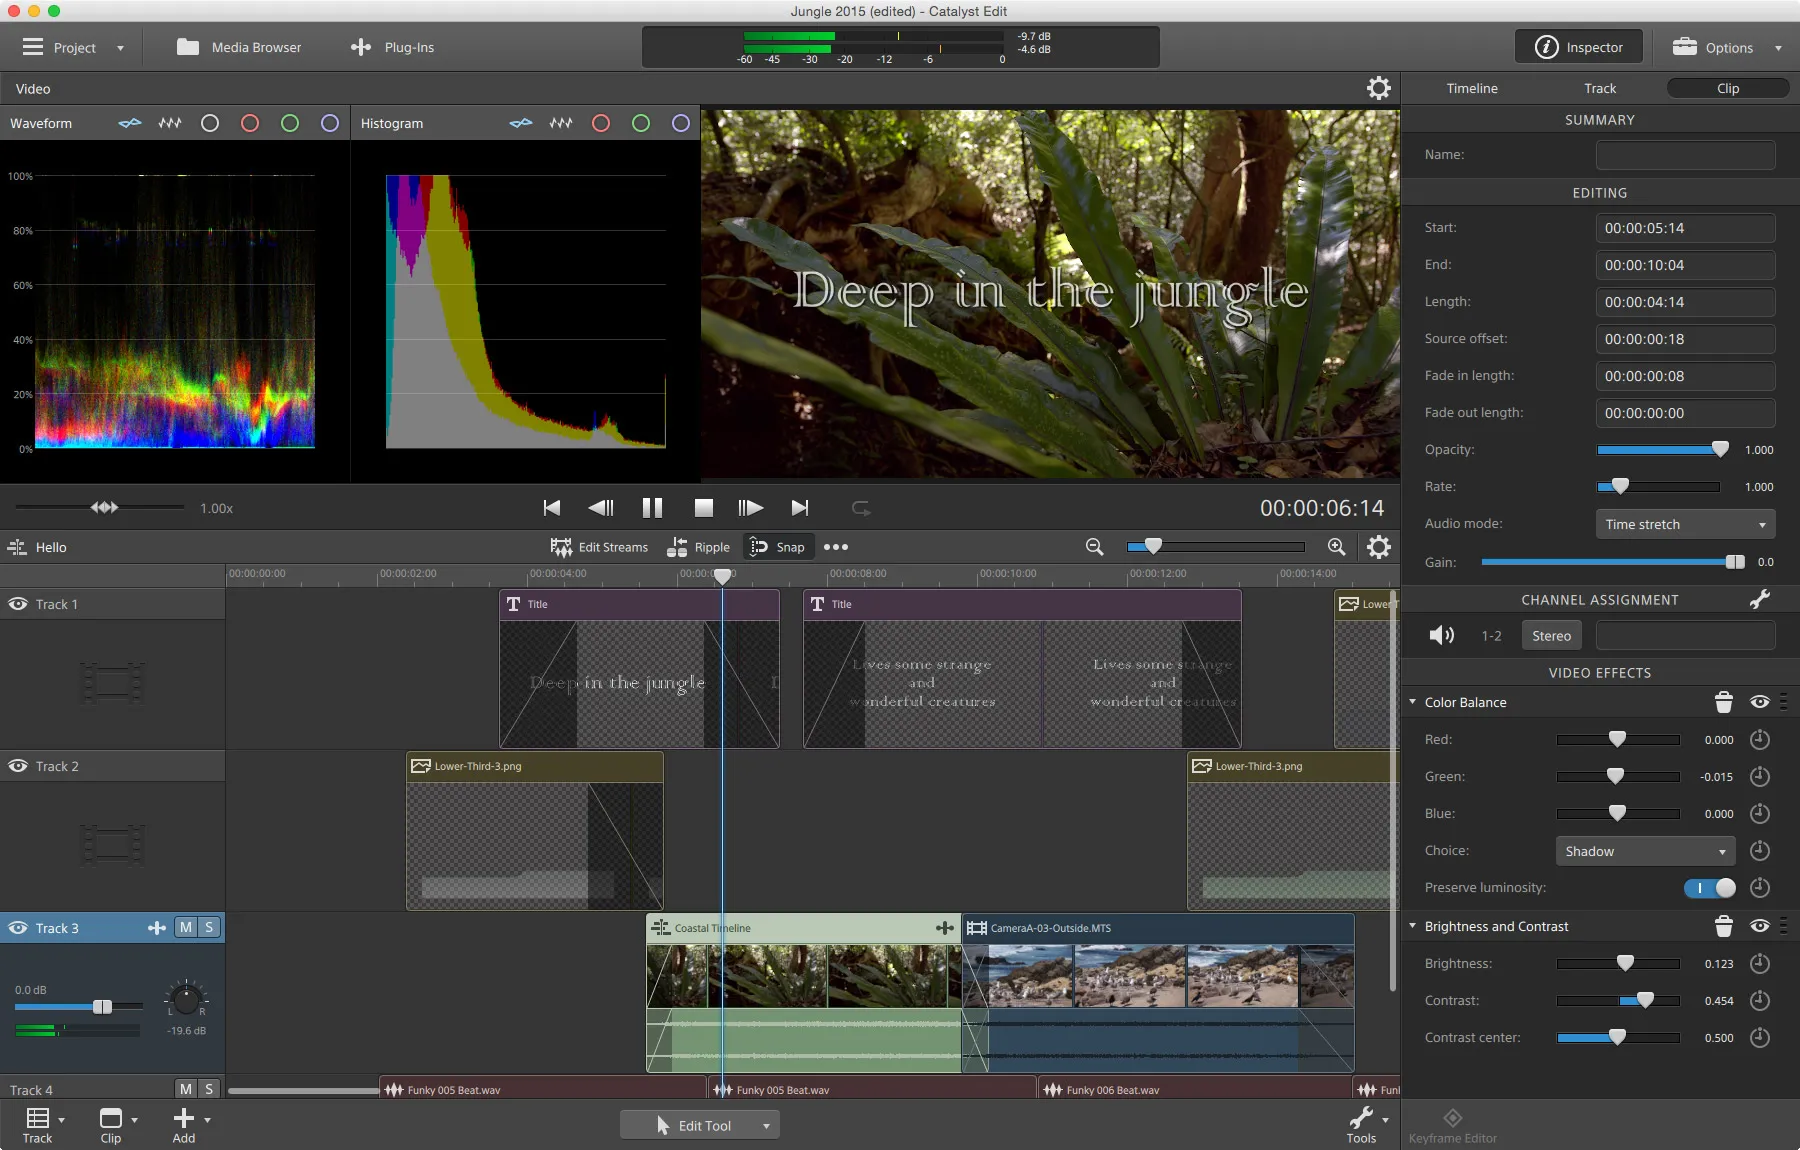The image size is (1800, 1150).
Task: Open the video preview settings gear
Action: 1379,88
